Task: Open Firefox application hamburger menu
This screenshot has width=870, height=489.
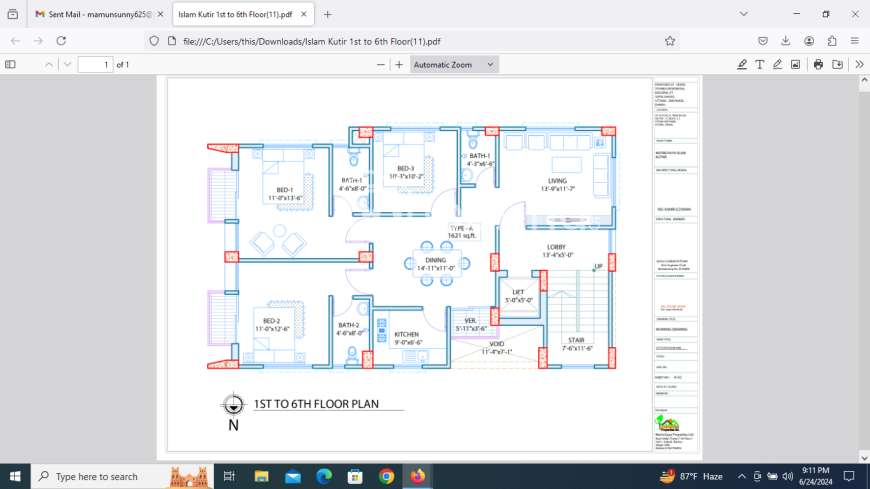Action: tap(855, 41)
